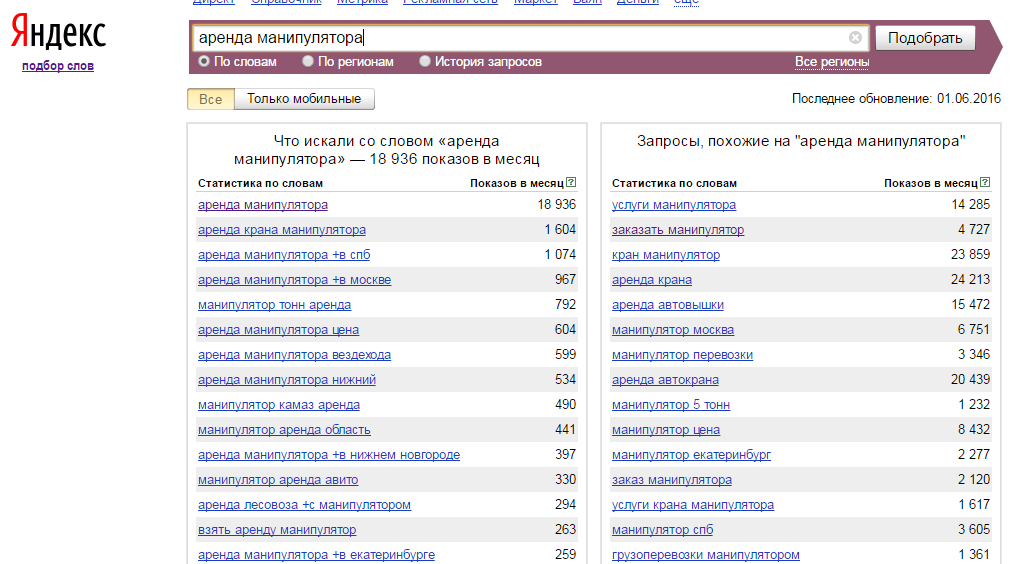Viewport: 1015px width, 564px height.
Task: Select the "аренда автовышки" query link
Action: (x=668, y=305)
